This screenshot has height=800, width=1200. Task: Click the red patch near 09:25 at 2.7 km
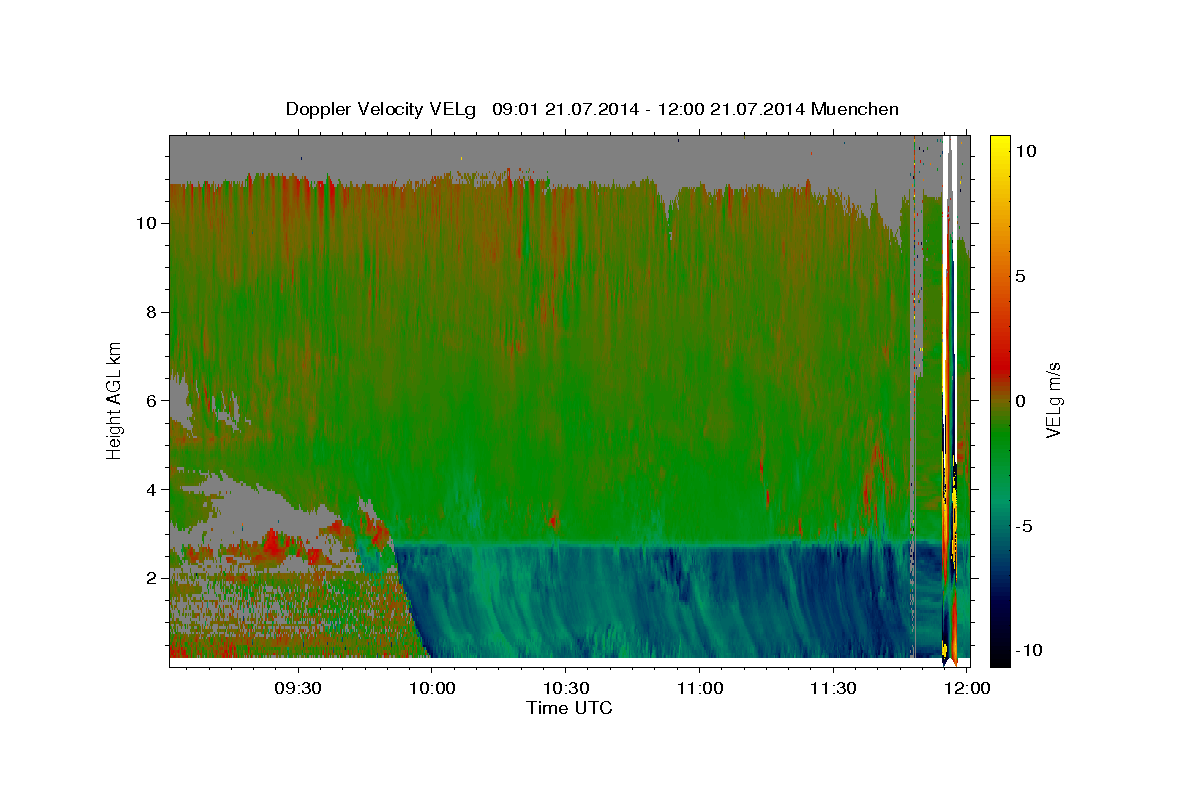272,545
